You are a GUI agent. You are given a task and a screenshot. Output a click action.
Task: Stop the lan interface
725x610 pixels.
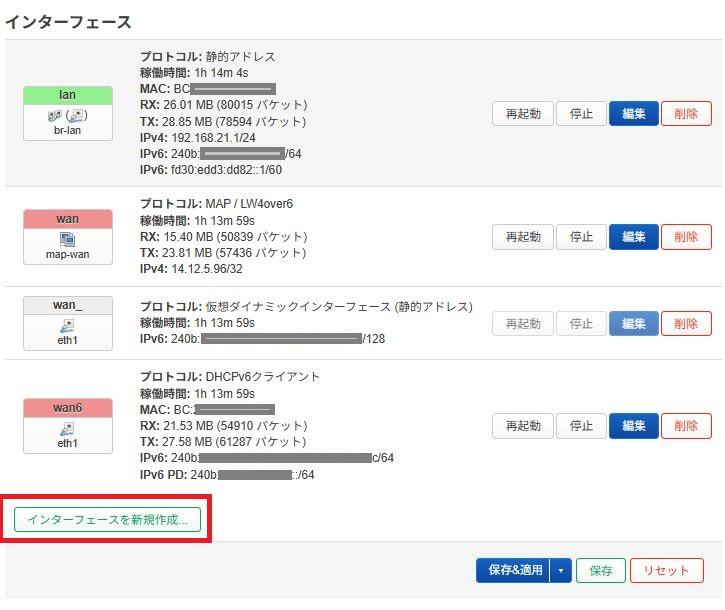tap(581, 114)
